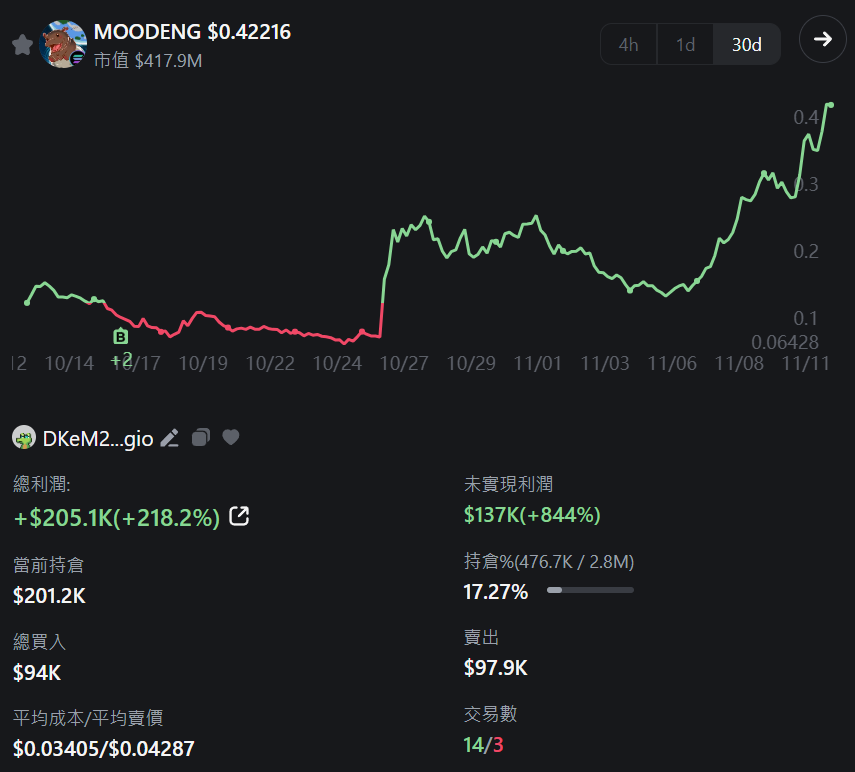855x772 pixels.
Task: Click the green B buy marker on chart
Action: pos(121,337)
